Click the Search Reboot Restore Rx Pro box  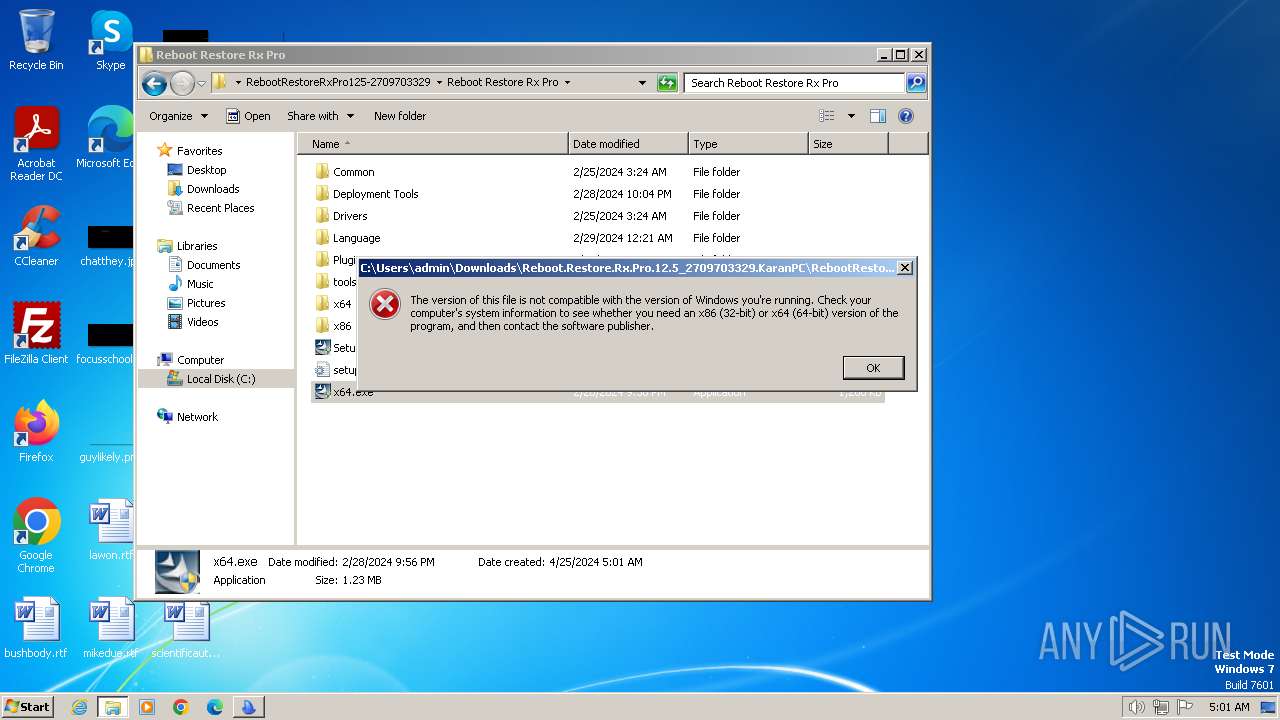(x=794, y=83)
